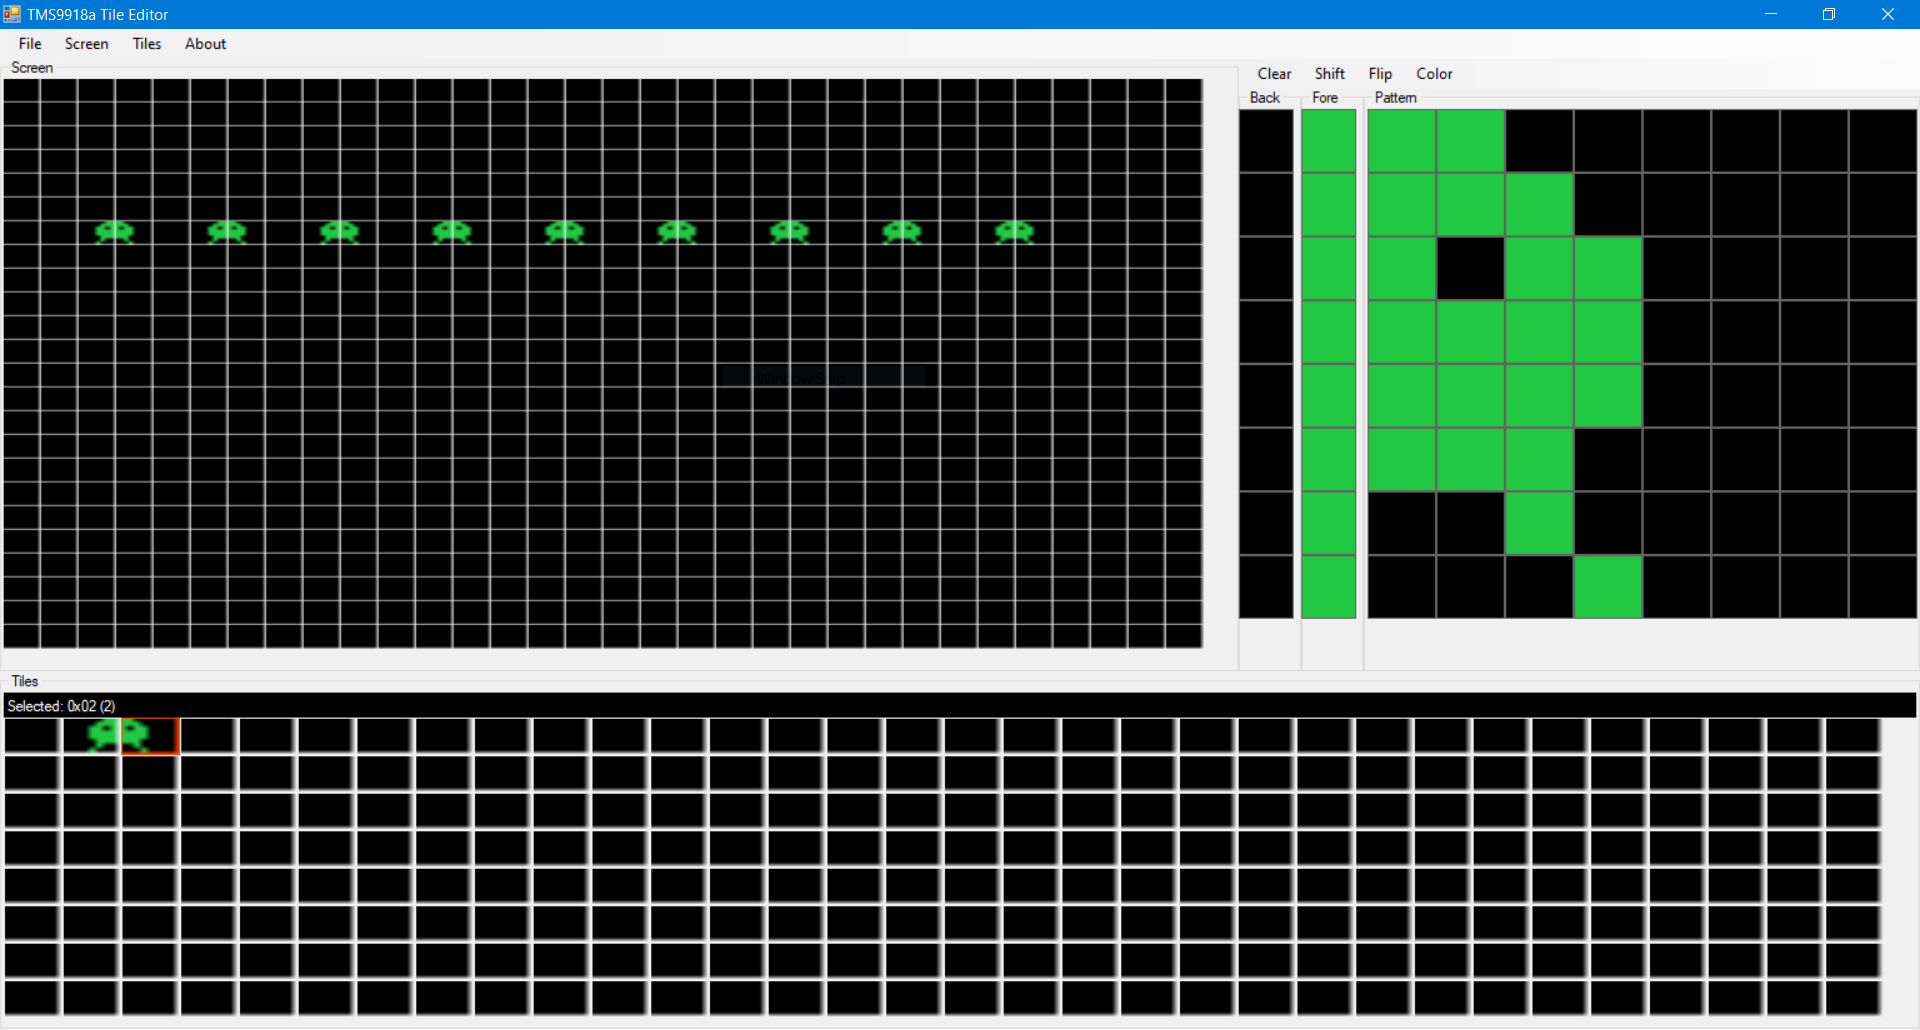Click the fourth alien sprite on the screen map
This screenshot has height=1030, width=1920.
(452, 232)
